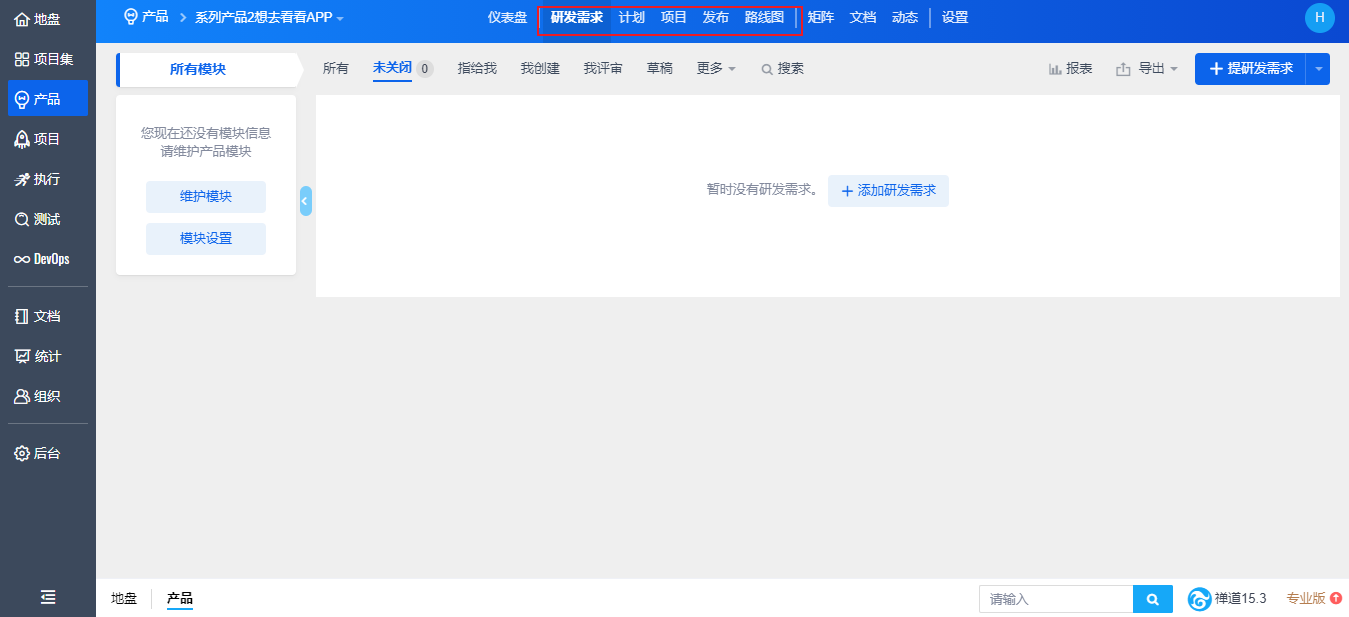This screenshot has height=617, width=1349.
Task: Open the 项目 tab in top navigation
Action: pyautogui.click(x=674, y=18)
